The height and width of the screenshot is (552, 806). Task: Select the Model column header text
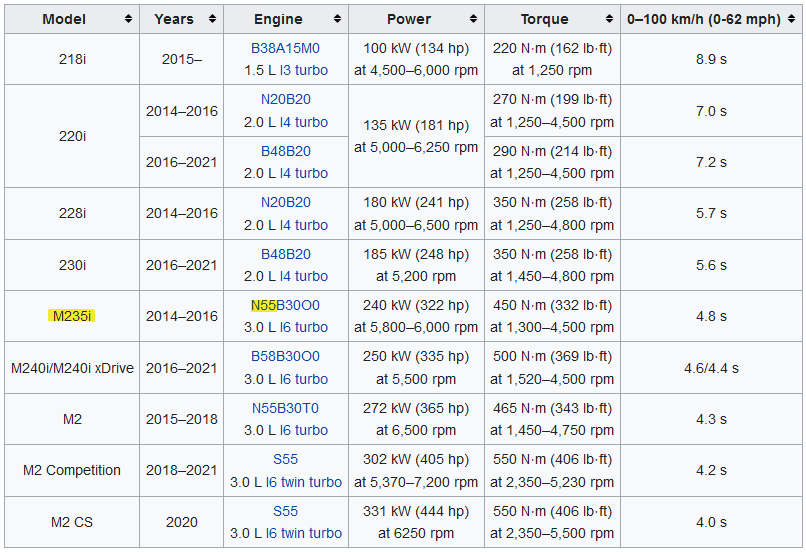click(64, 19)
